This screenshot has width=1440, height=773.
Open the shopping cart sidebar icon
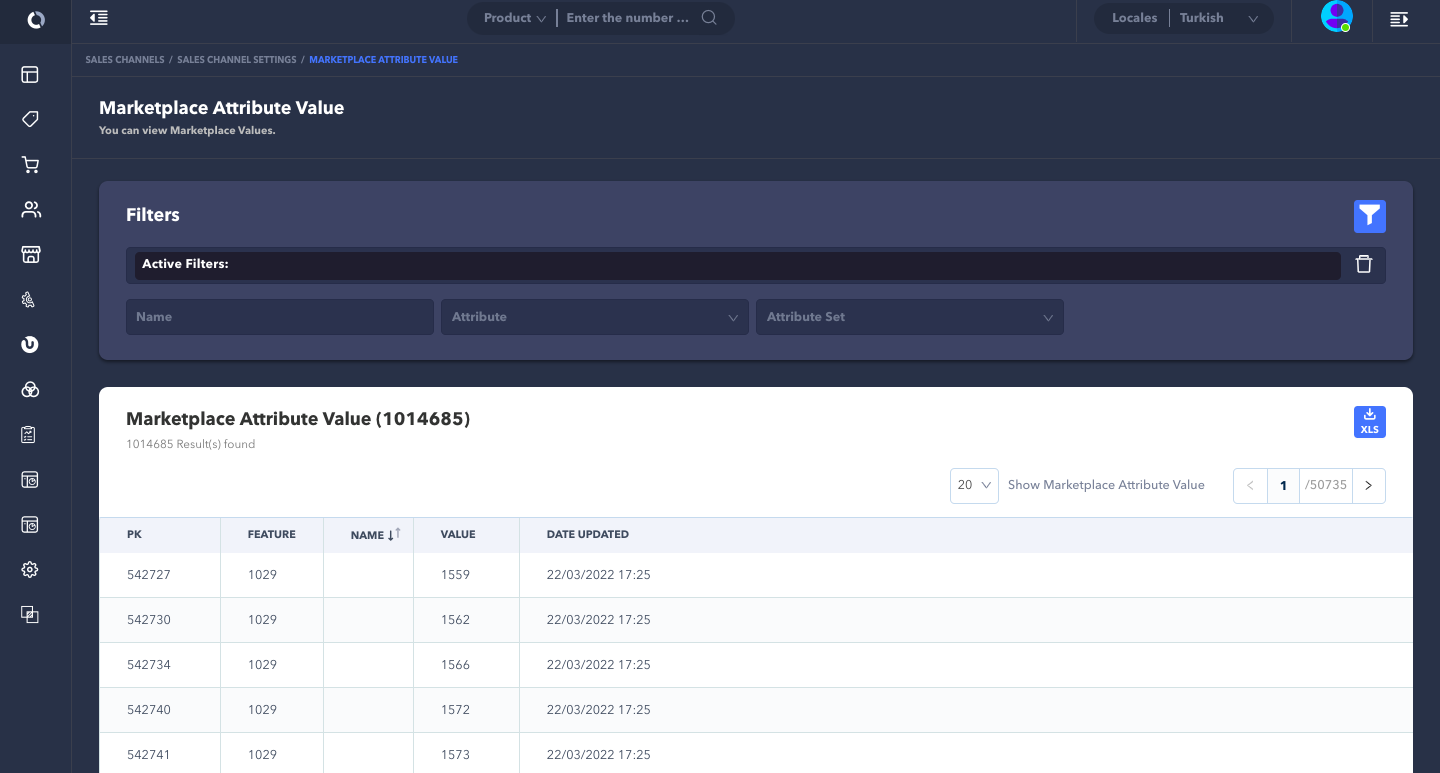[30, 165]
